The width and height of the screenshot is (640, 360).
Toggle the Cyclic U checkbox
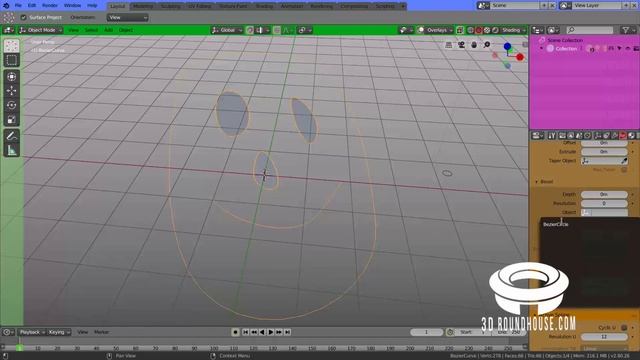(624, 328)
